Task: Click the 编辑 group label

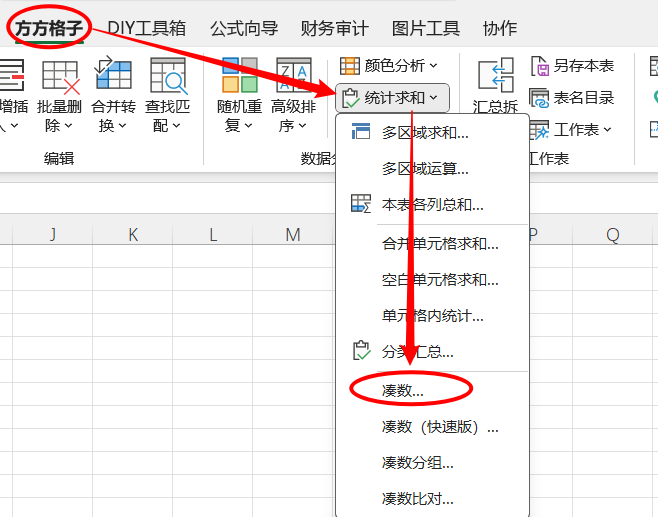Action: [x=59, y=159]
